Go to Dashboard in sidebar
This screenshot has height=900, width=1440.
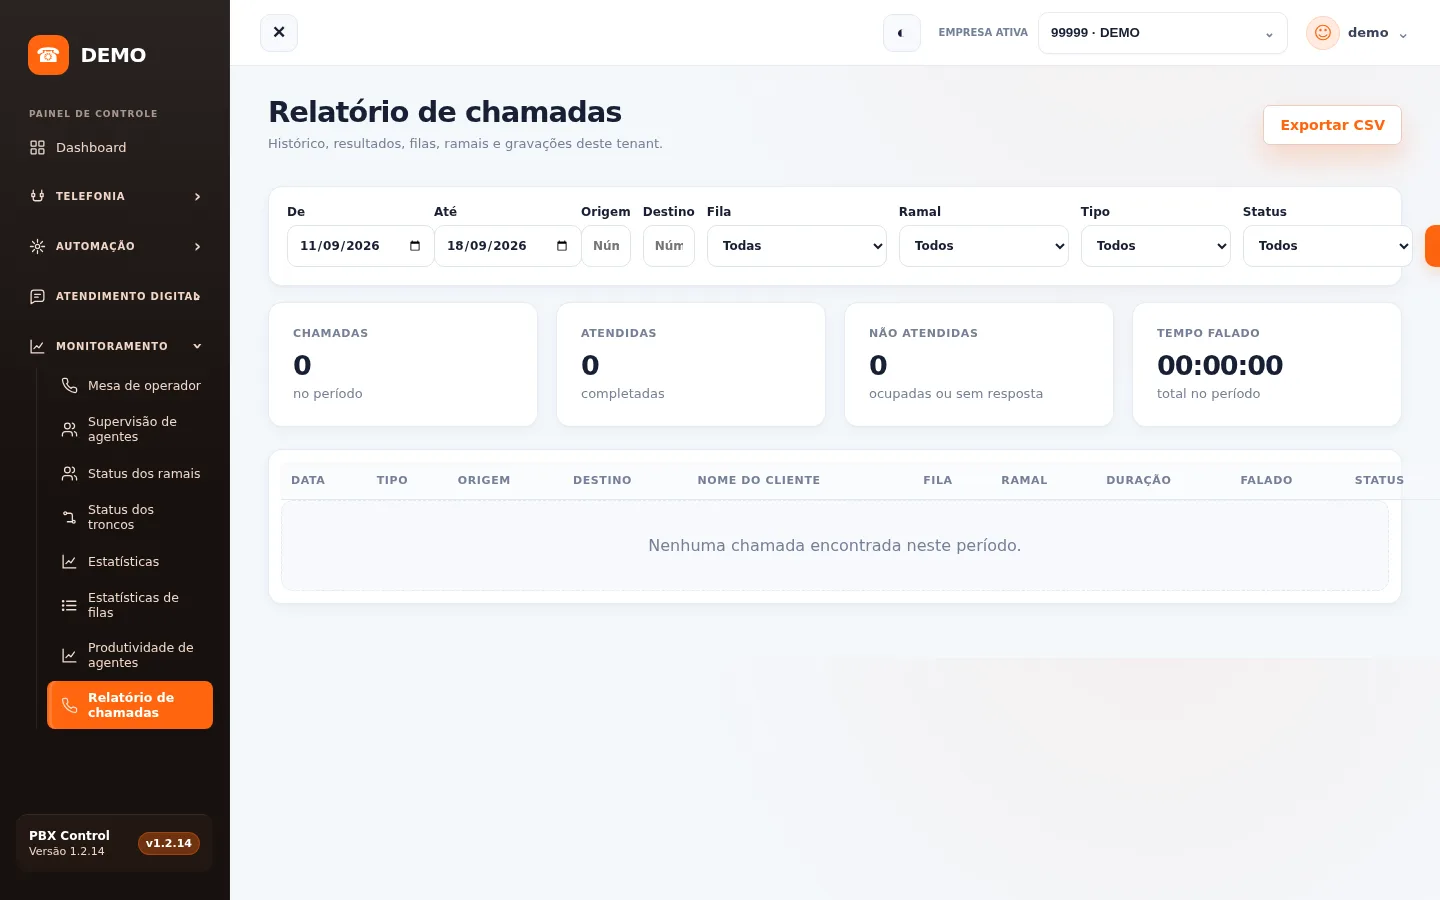(x=115, y=148)
